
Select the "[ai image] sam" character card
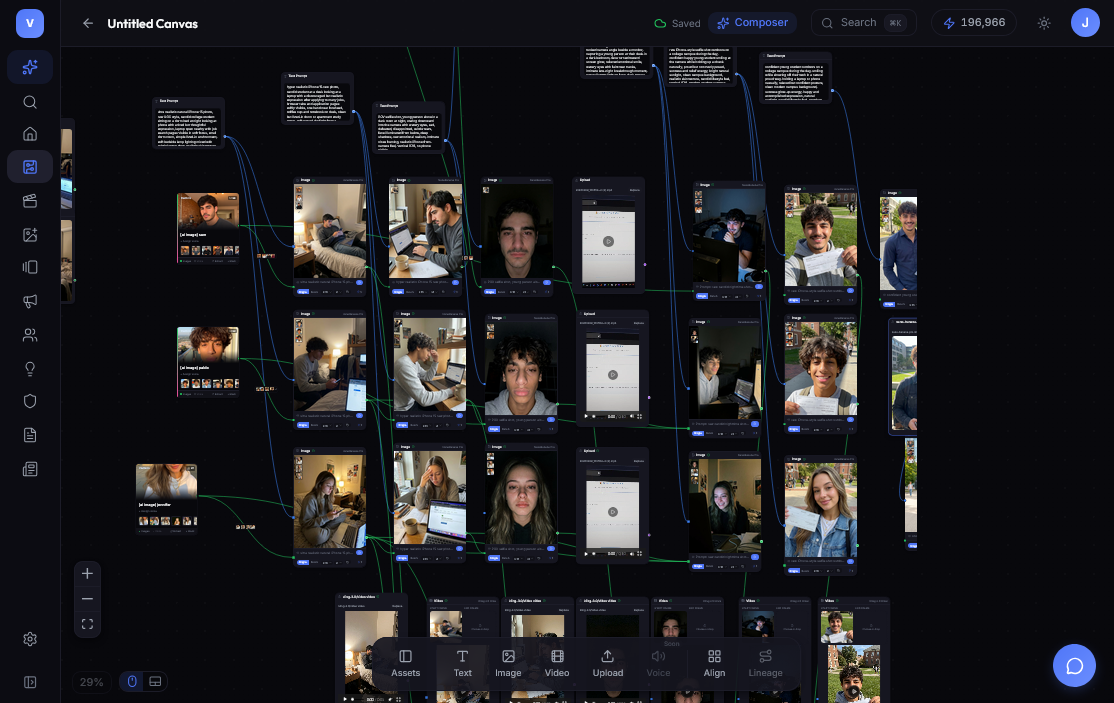tap(207, 227)
